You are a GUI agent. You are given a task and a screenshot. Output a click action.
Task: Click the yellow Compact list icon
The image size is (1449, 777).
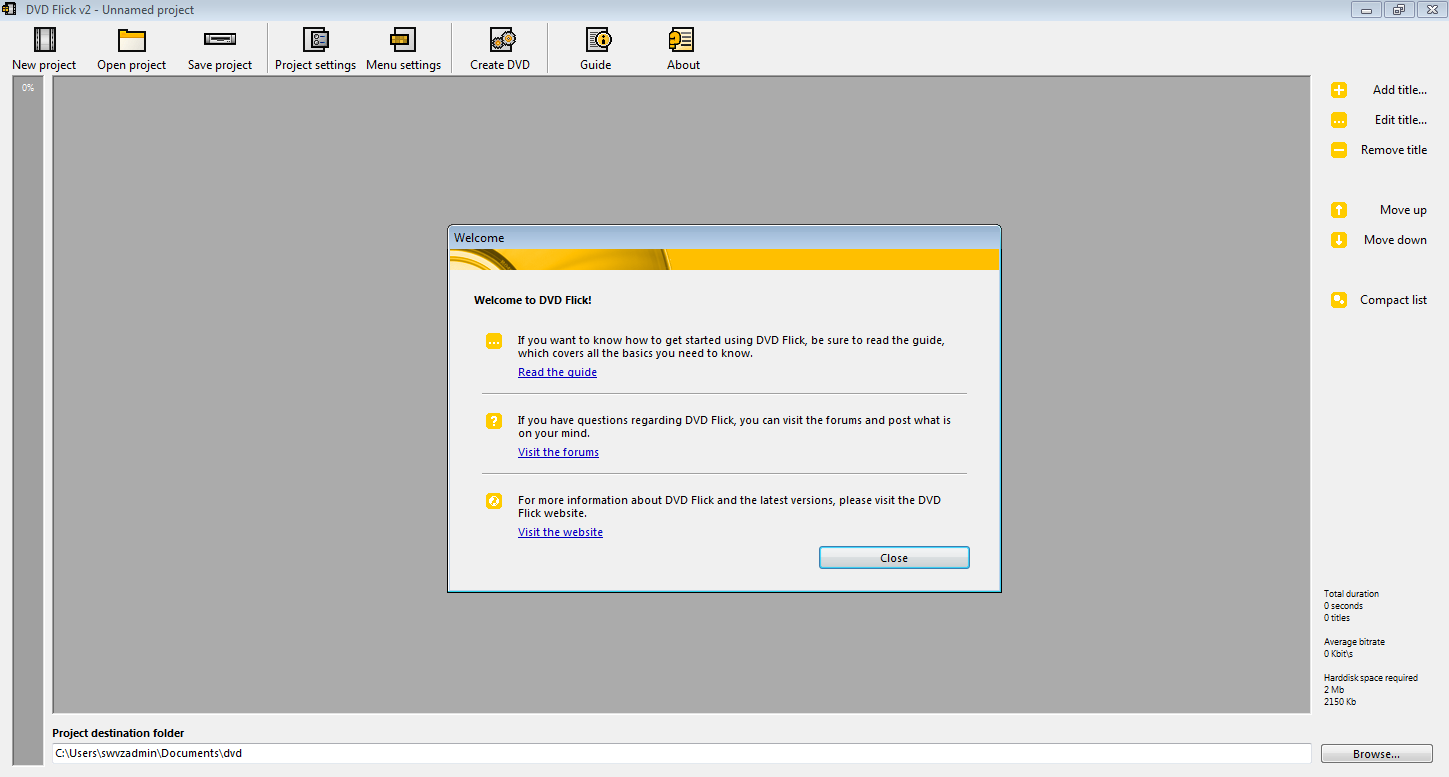(x=1339, y=300)
